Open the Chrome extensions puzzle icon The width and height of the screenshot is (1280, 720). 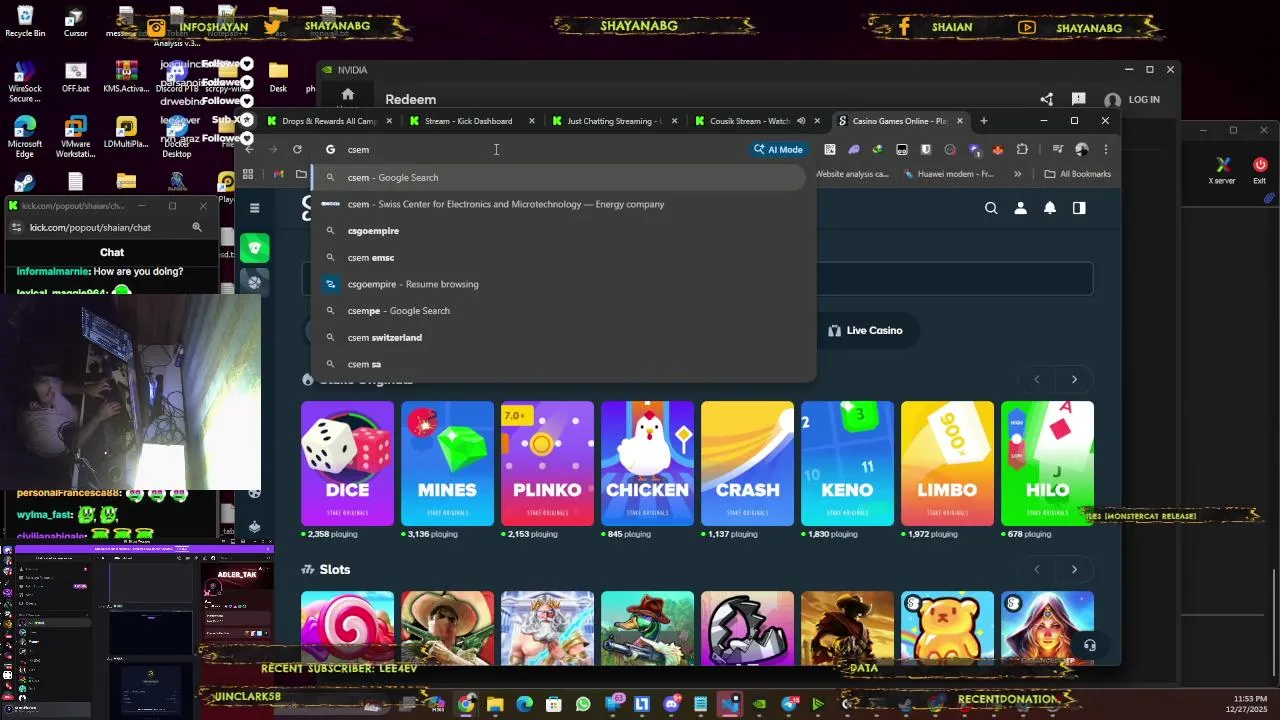pos(1022,149)
